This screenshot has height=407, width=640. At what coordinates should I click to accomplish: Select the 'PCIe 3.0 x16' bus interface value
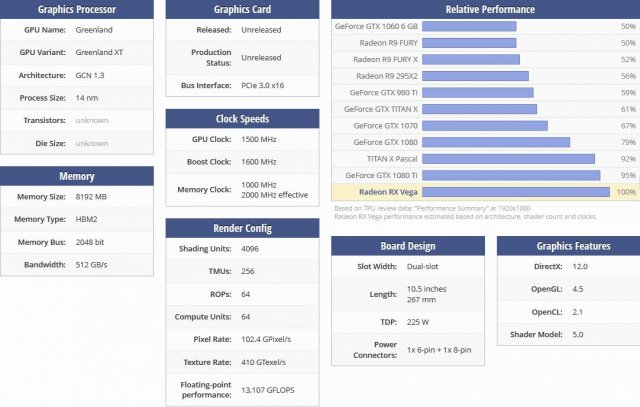262,85
